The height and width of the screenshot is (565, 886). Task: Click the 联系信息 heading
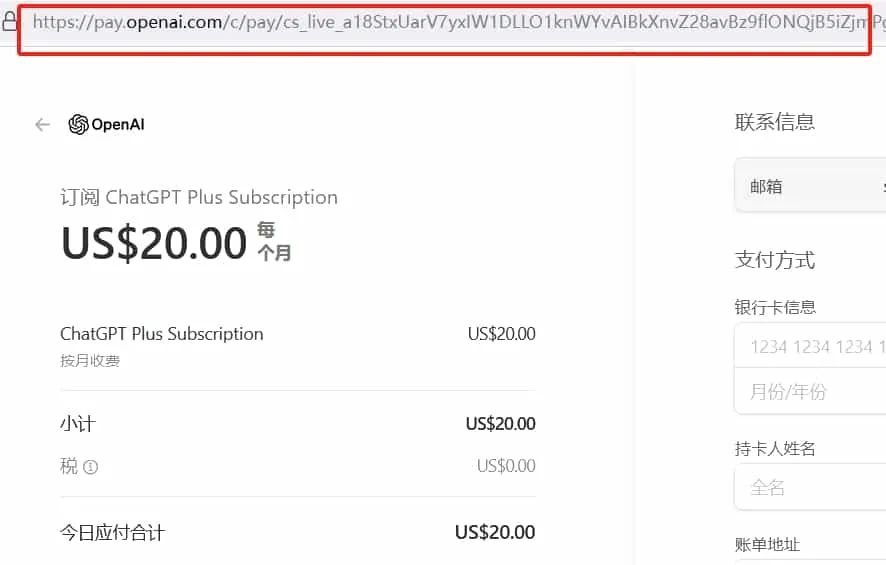[x=775, y=122]
